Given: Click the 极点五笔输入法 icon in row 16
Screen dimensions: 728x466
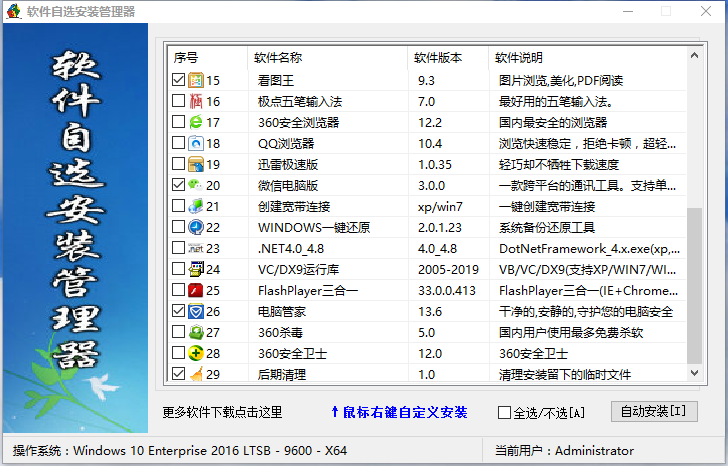Looking at the screenshot, I should tap(196, 101).
